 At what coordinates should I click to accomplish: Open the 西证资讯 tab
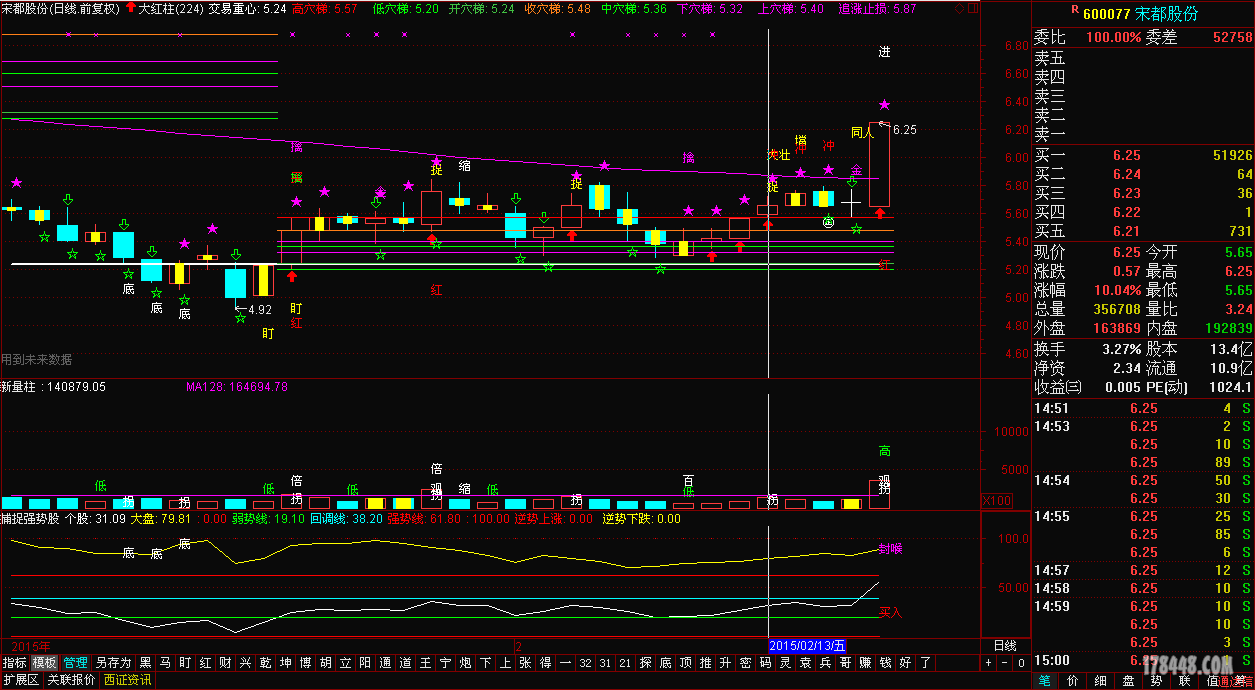tap(127, 679)
